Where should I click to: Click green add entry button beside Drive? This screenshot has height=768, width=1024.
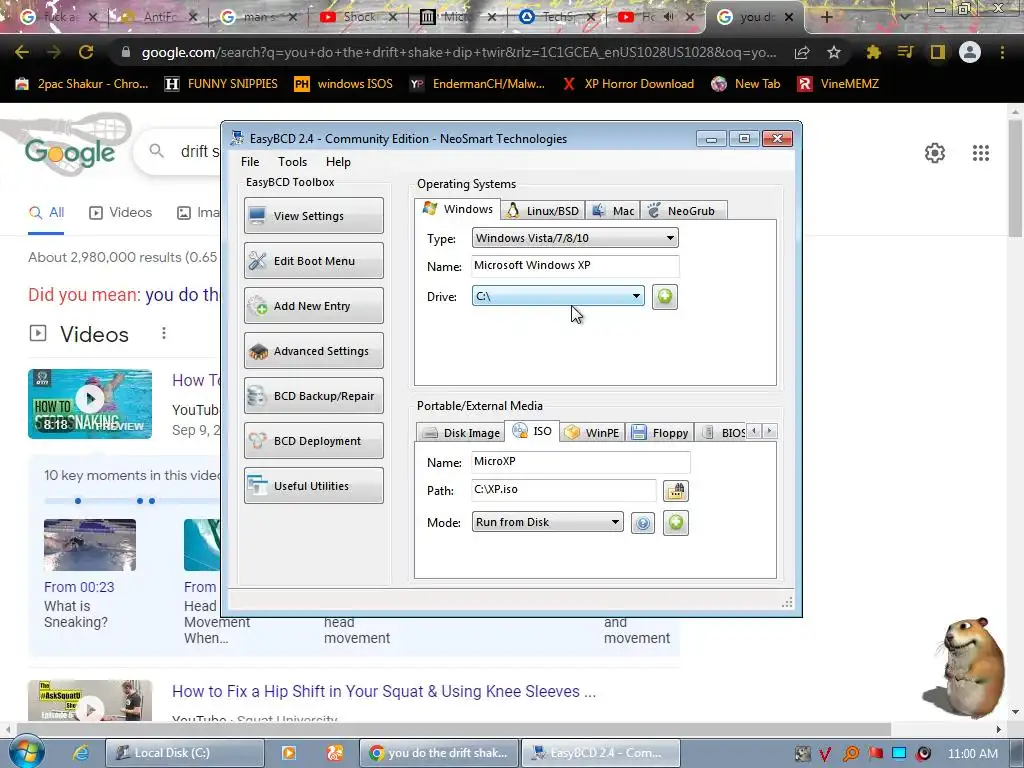(664, 296)
